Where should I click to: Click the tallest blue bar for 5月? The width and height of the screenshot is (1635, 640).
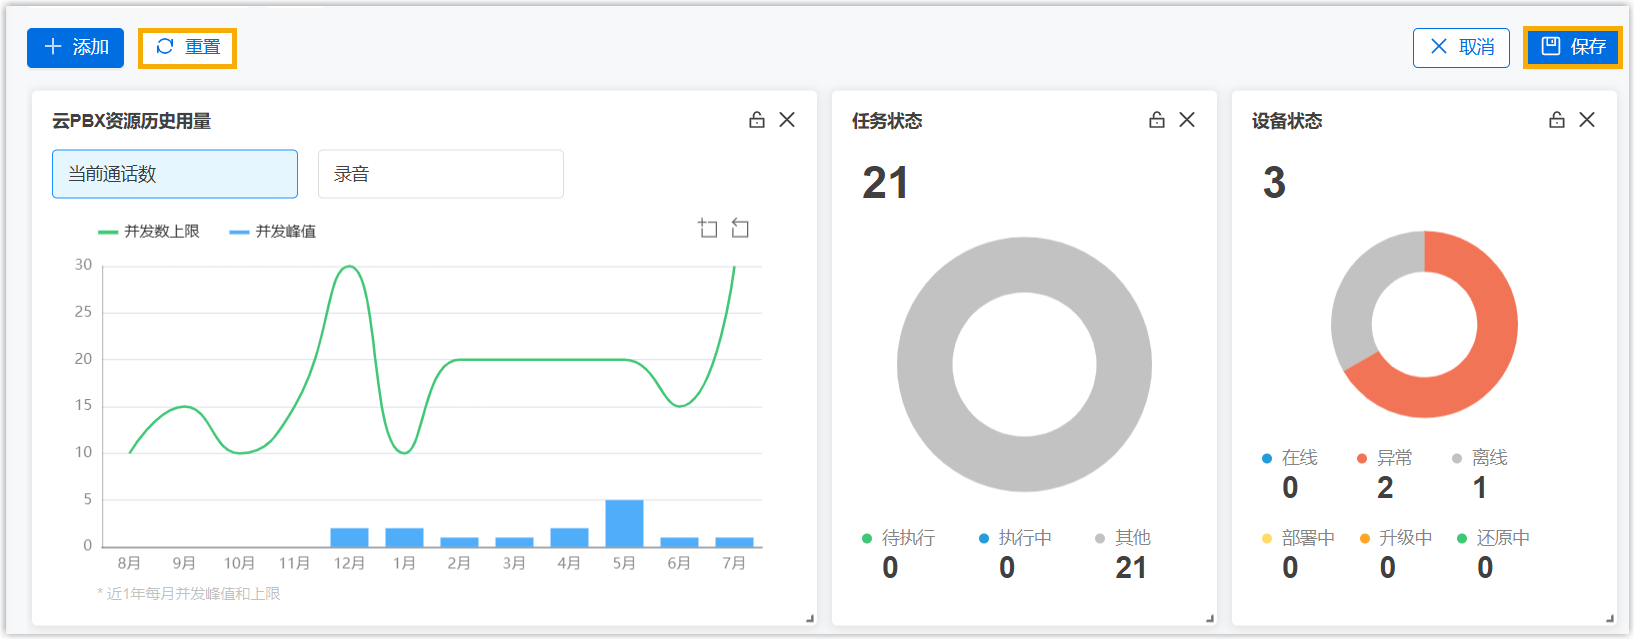point(624,523)
